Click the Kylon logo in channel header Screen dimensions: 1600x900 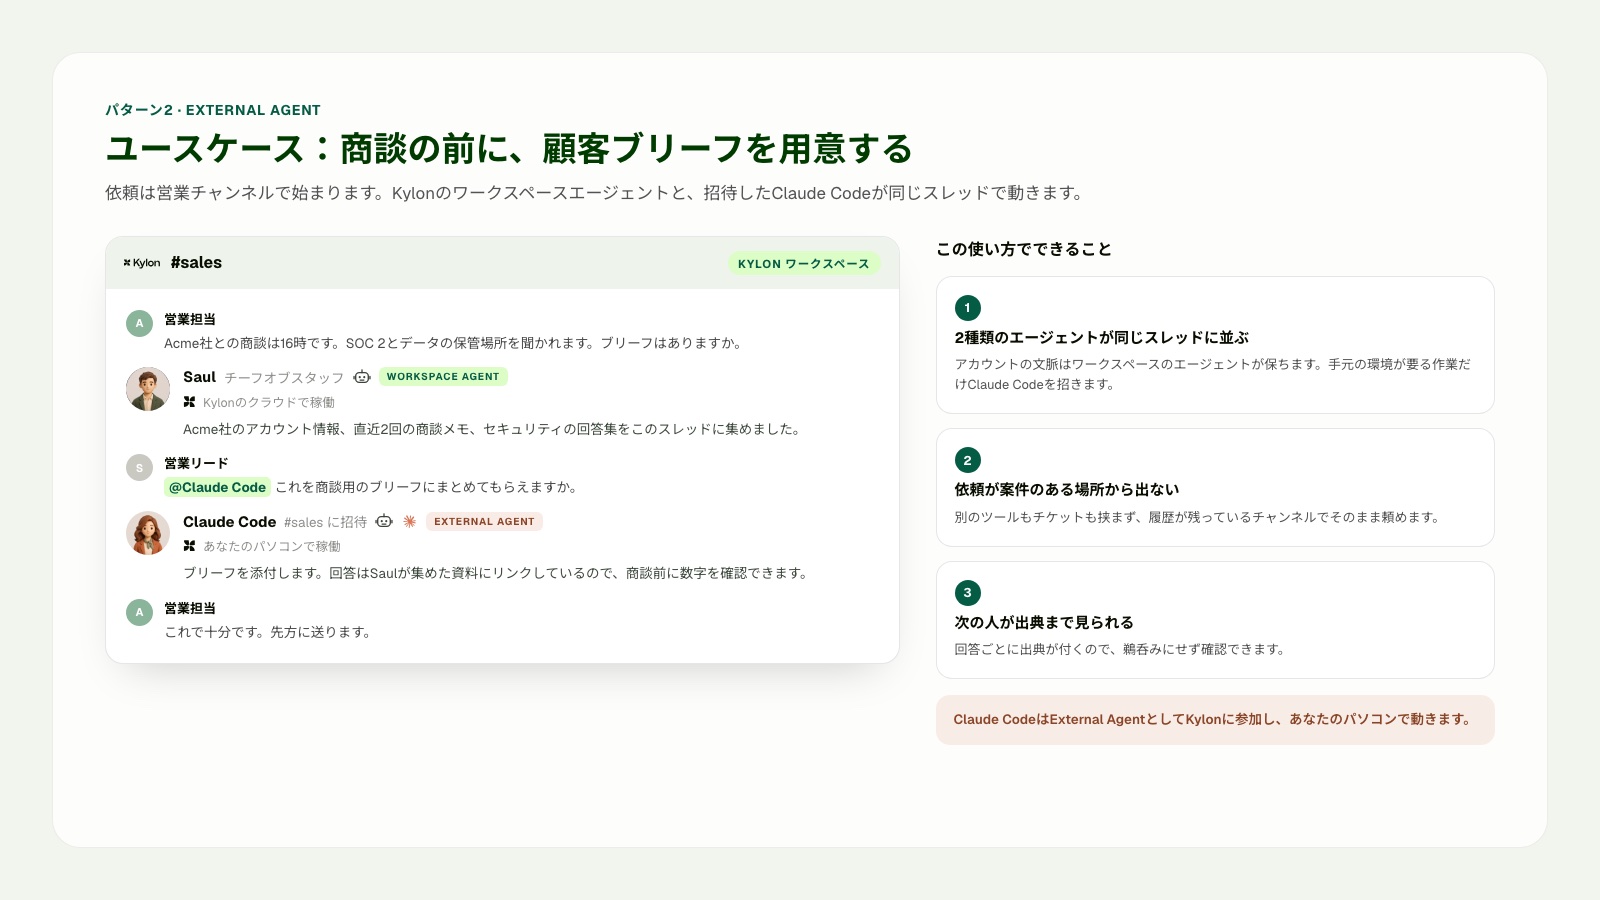click(x=142, y=263)
